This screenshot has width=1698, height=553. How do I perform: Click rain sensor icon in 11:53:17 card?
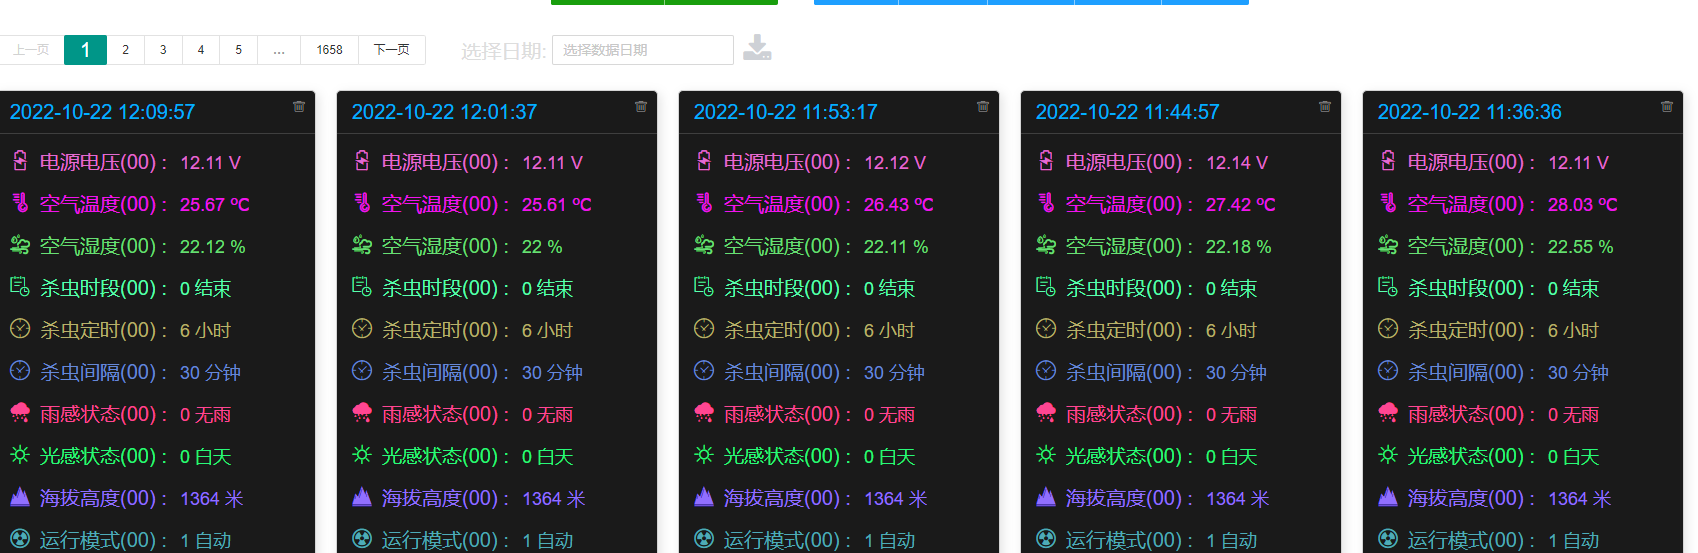pos(704,413)
